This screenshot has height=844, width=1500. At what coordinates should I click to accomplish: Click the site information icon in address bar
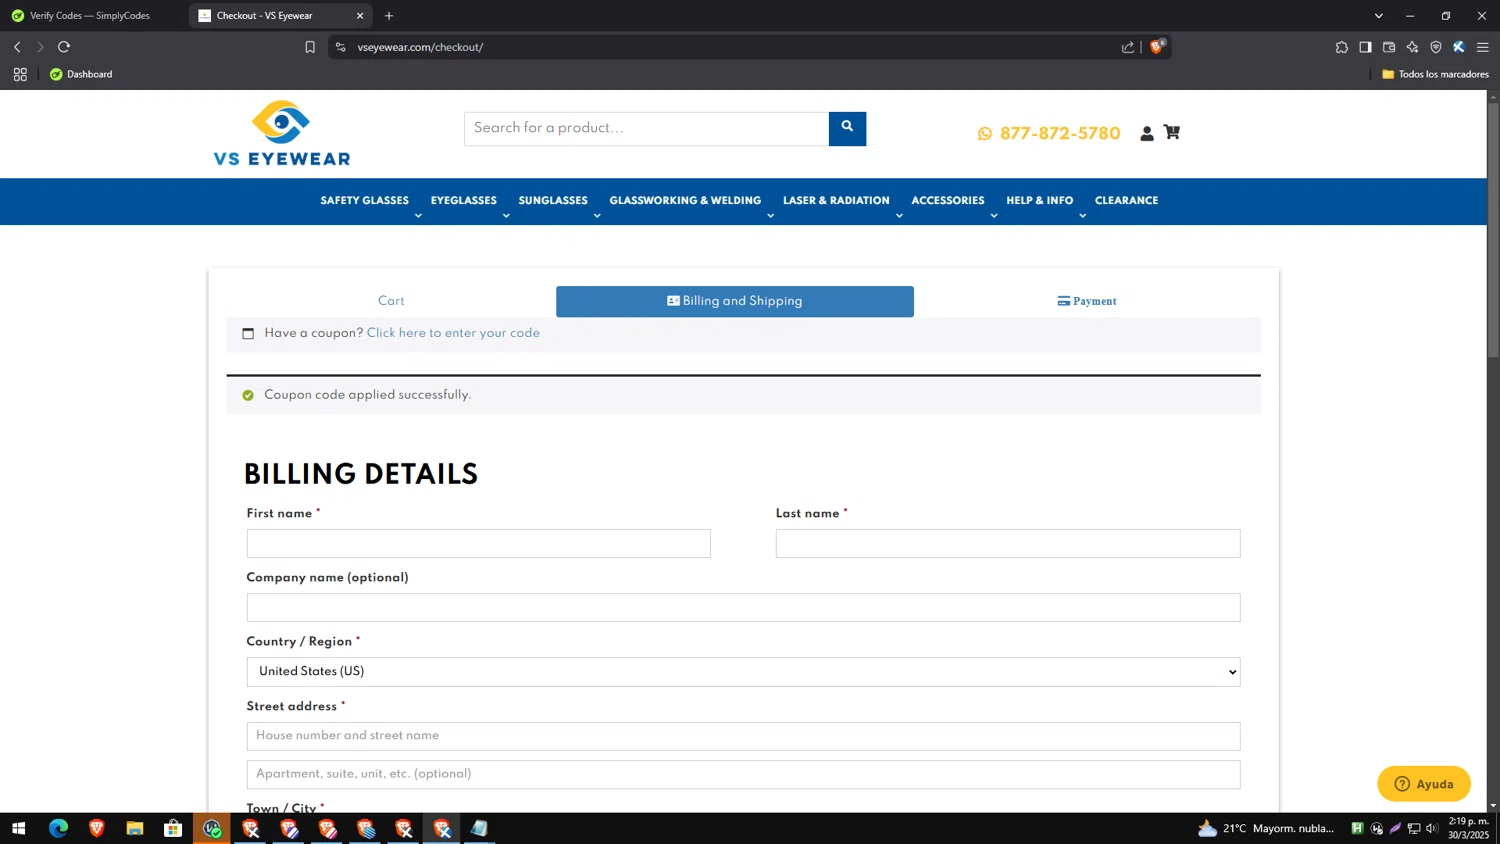click(341, 47)
